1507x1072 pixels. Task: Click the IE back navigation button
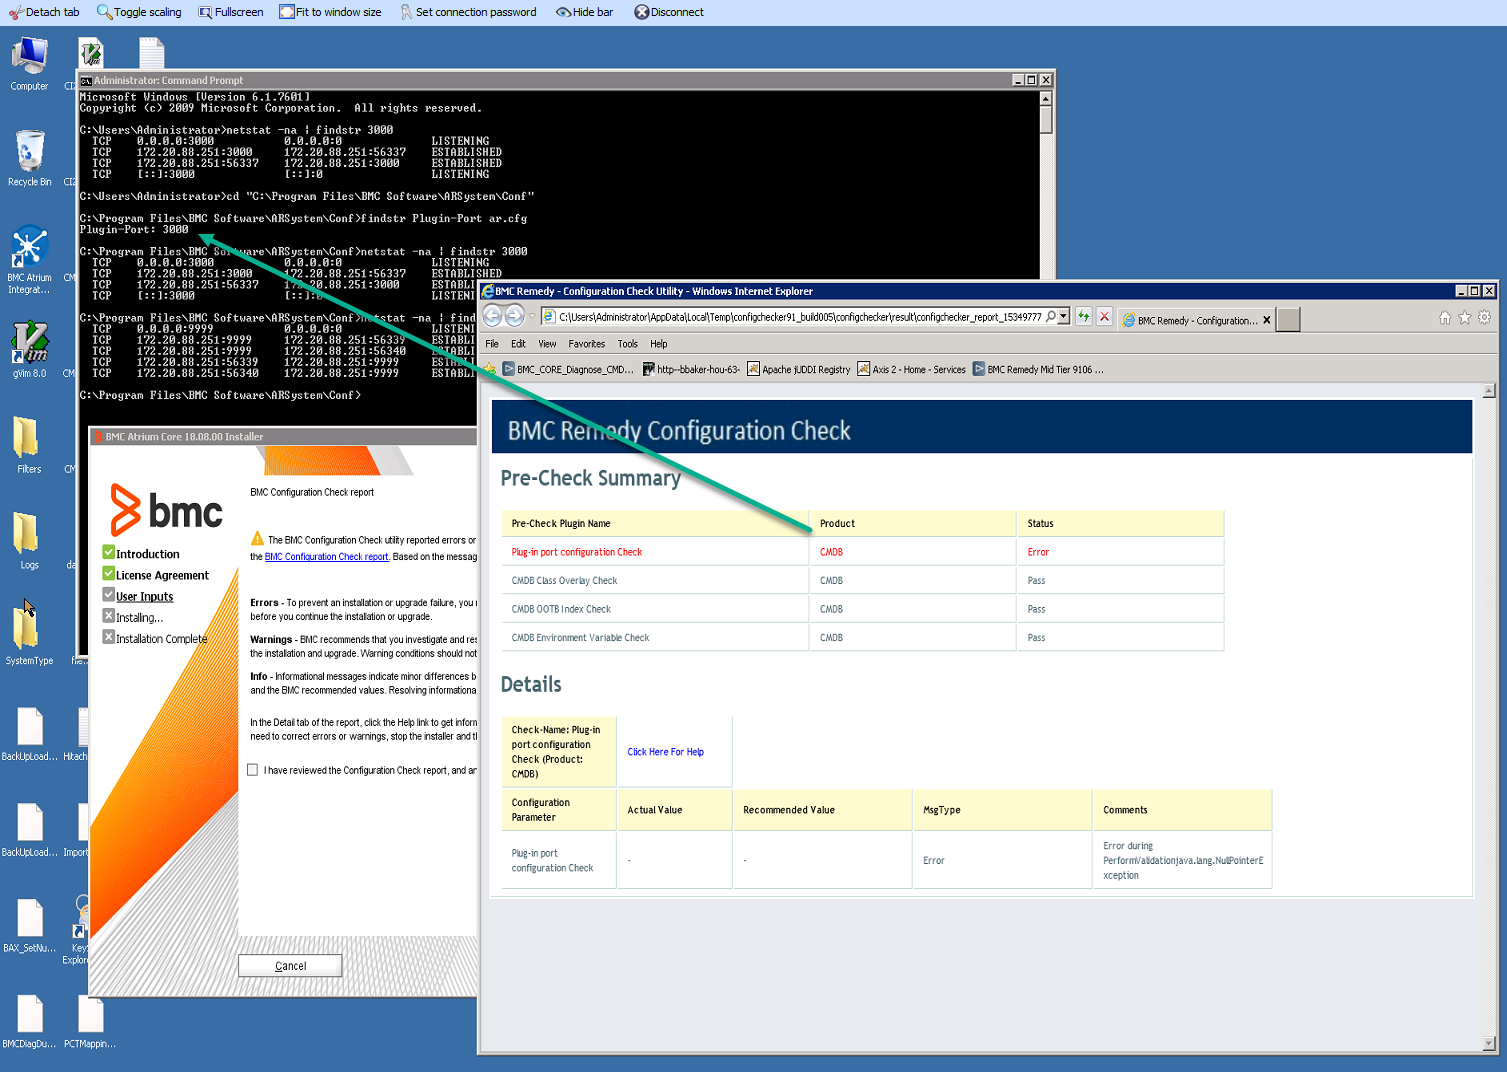click(492, 316)
